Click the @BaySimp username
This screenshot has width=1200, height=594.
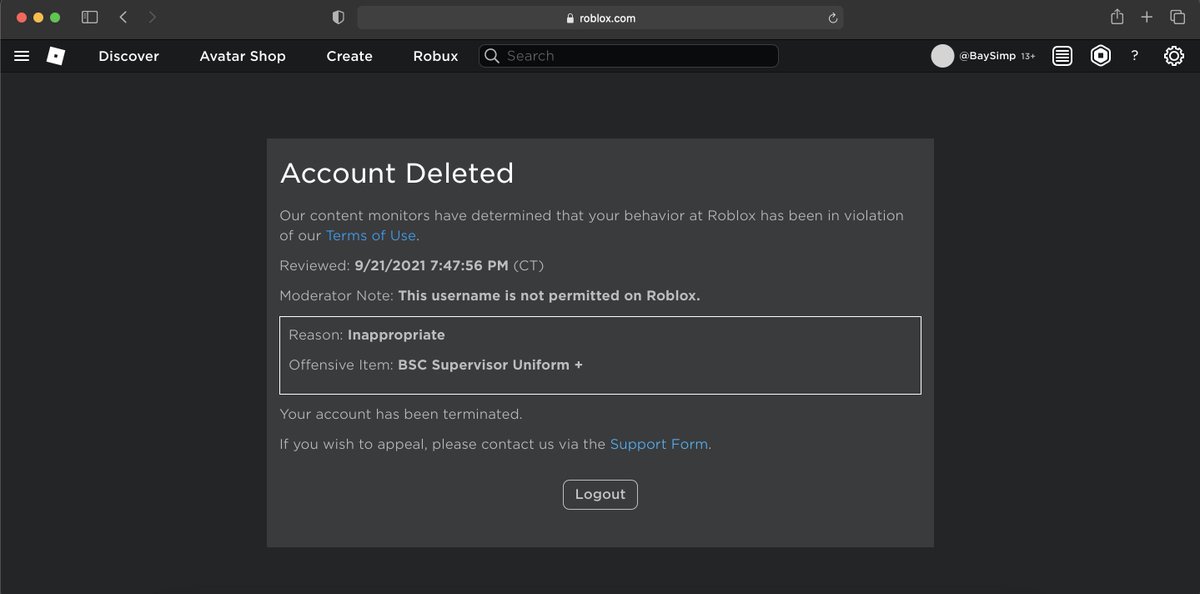click(x=987, y=57)
